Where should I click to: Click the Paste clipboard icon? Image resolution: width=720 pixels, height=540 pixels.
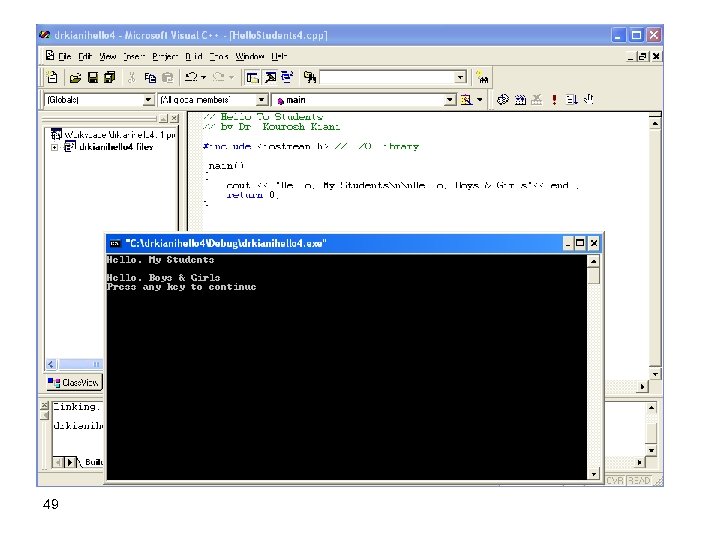point(168,78)
